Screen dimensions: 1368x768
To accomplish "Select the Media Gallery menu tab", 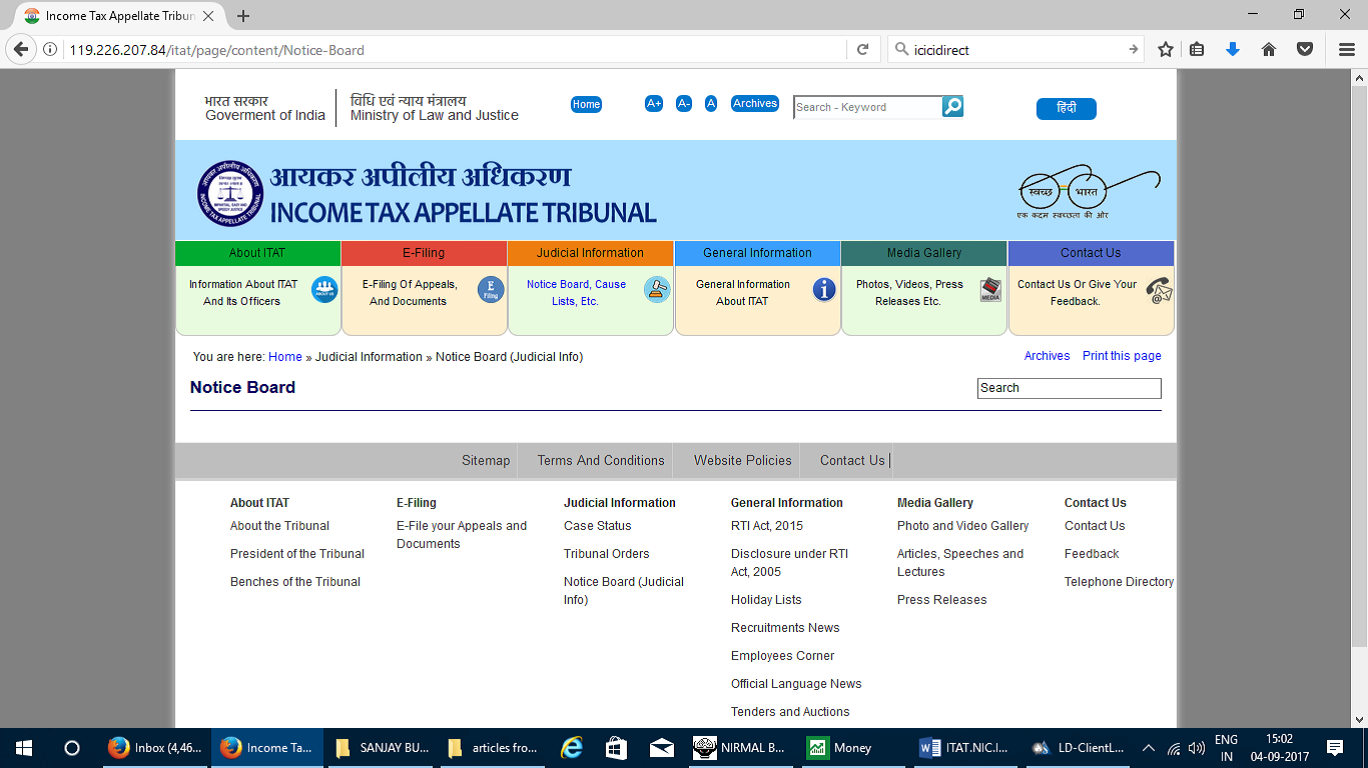I will [x=924, y=253].
